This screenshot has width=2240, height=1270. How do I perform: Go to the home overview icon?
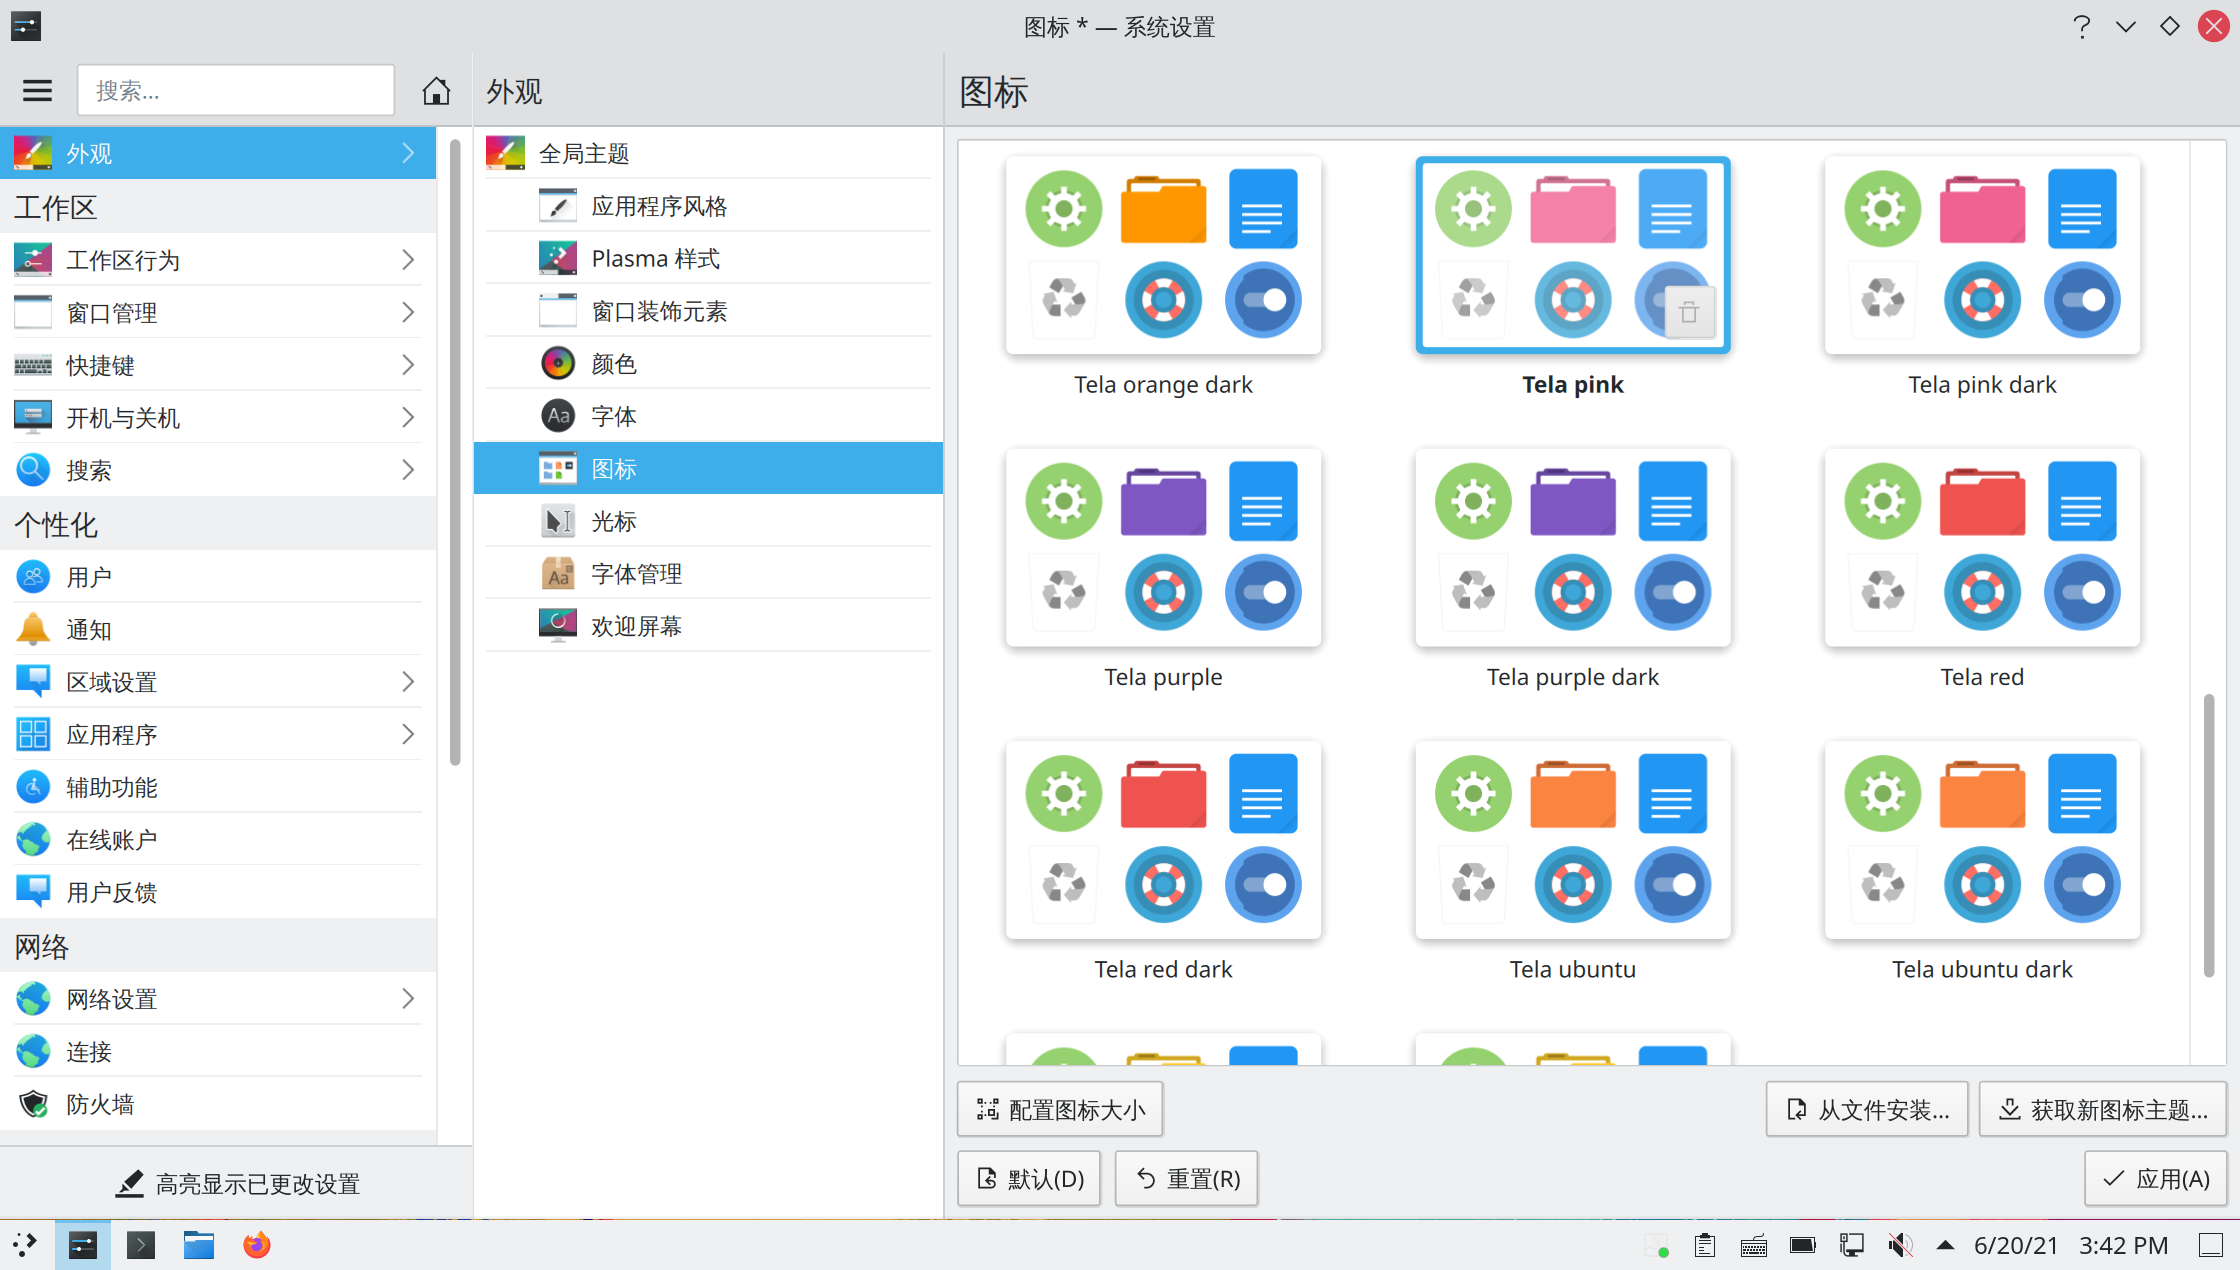tap(435, 91)
